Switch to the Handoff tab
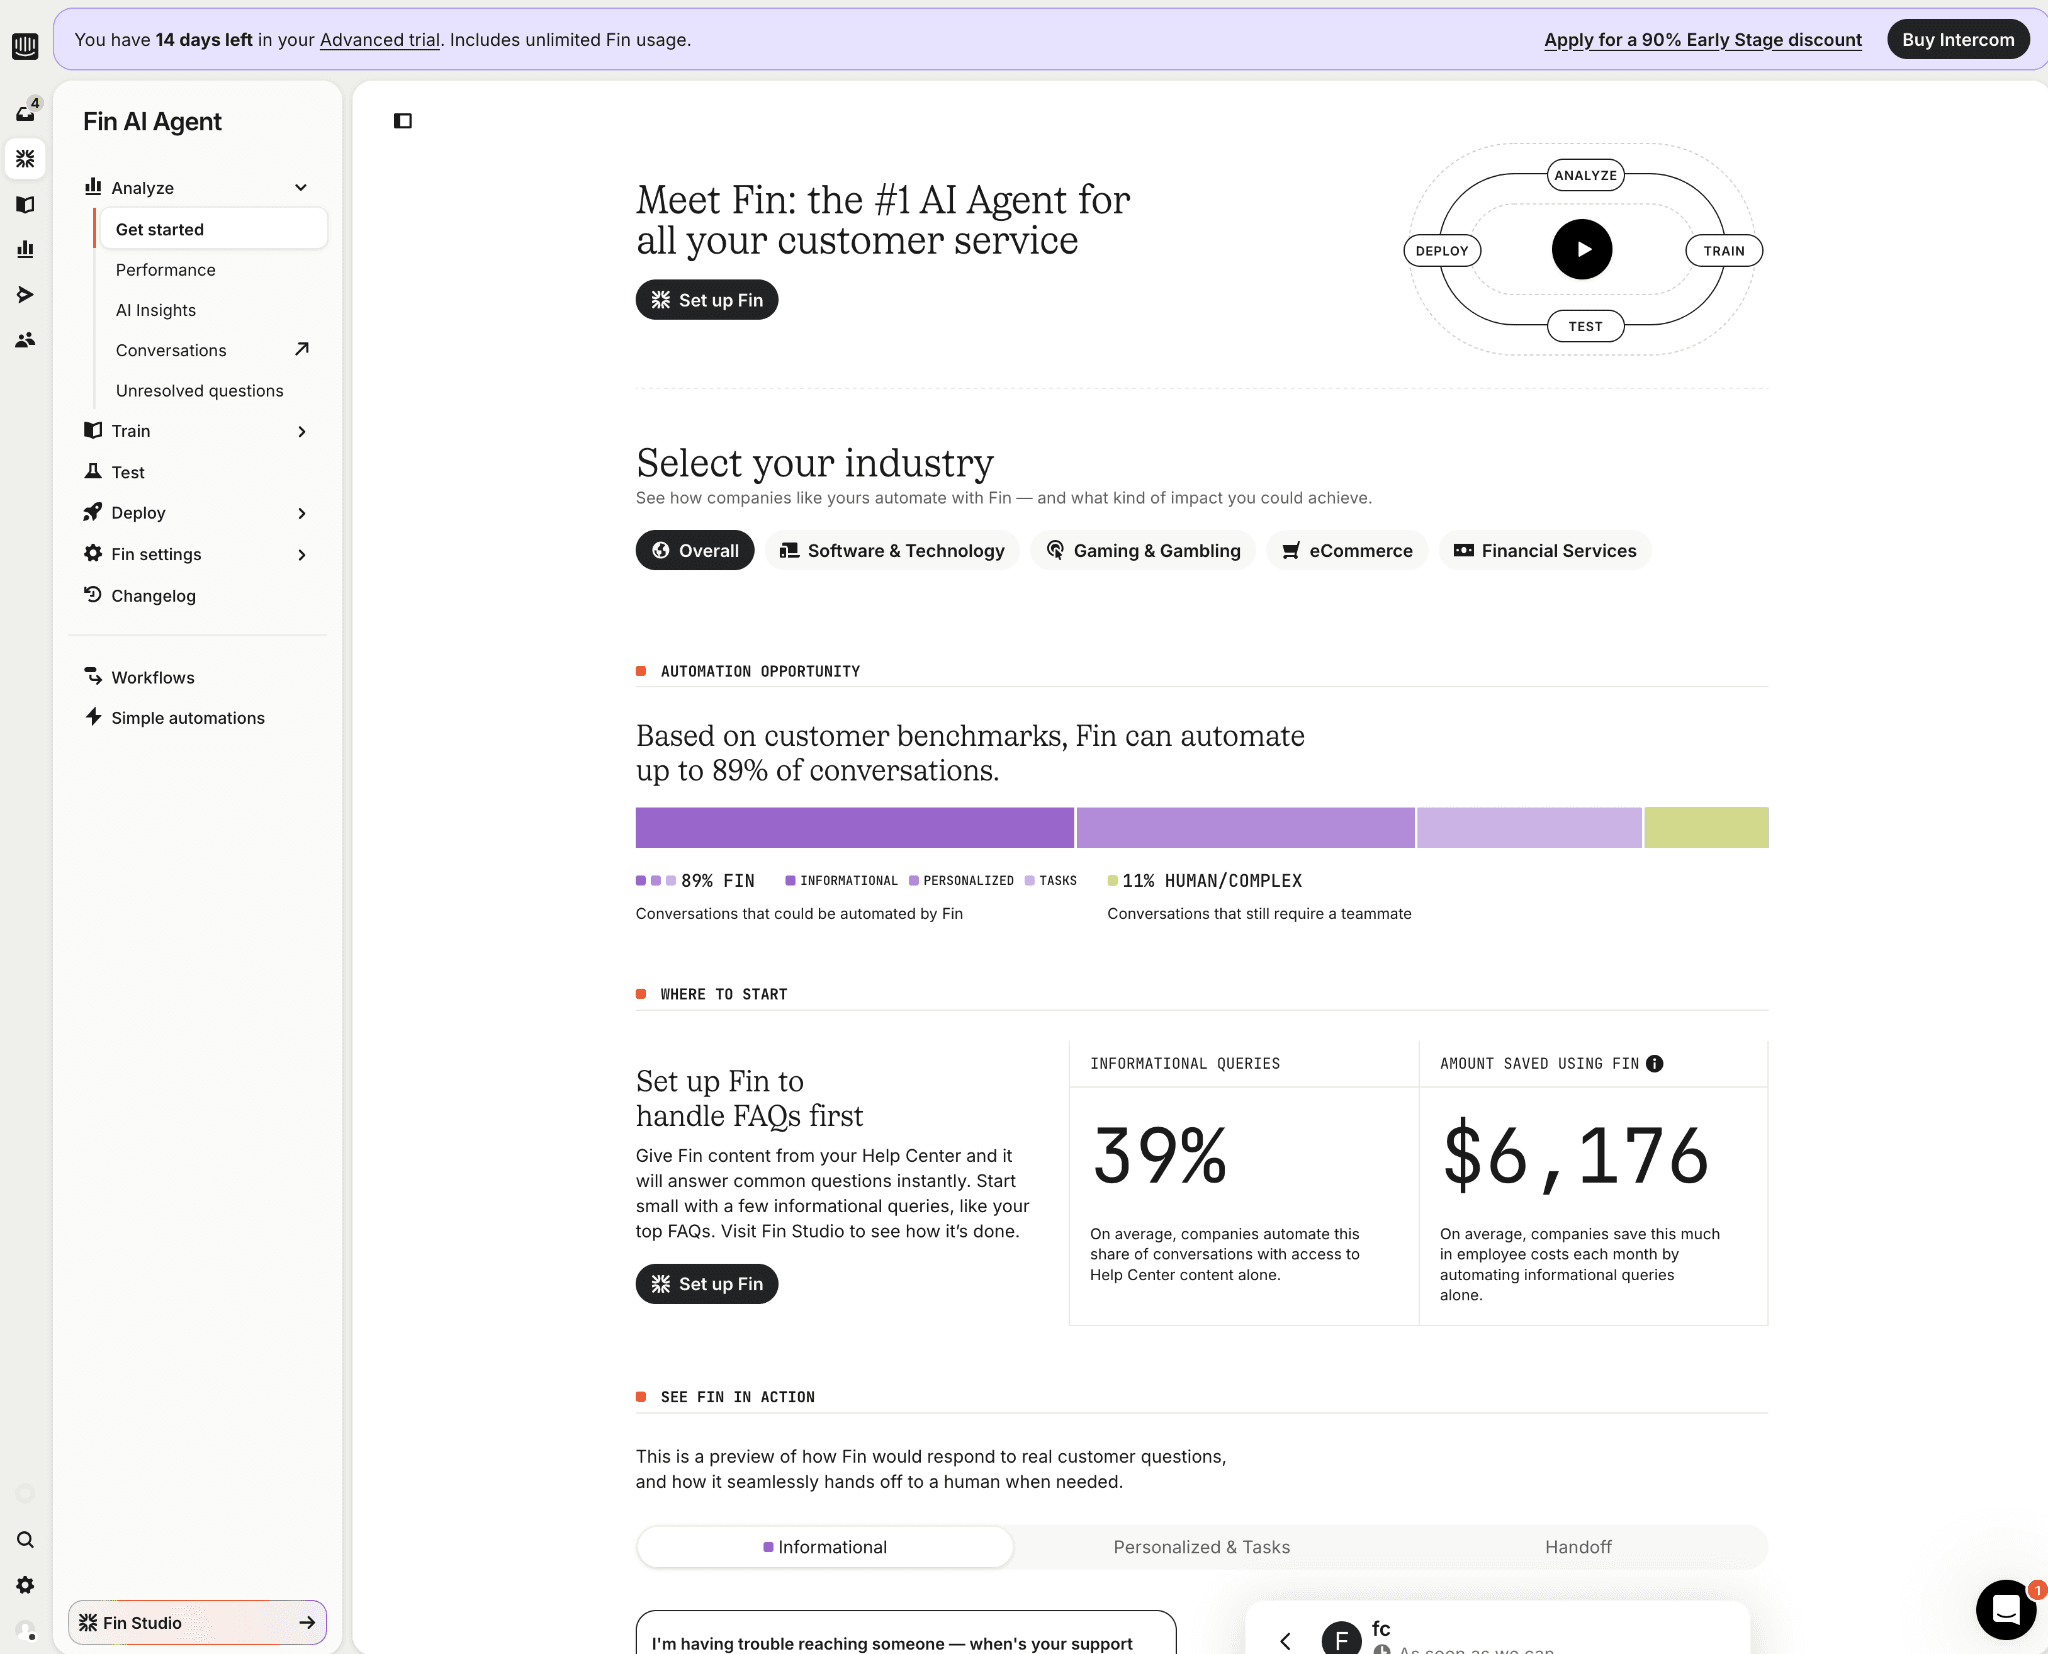 pyautogui.click(x=1577, y=1547)
